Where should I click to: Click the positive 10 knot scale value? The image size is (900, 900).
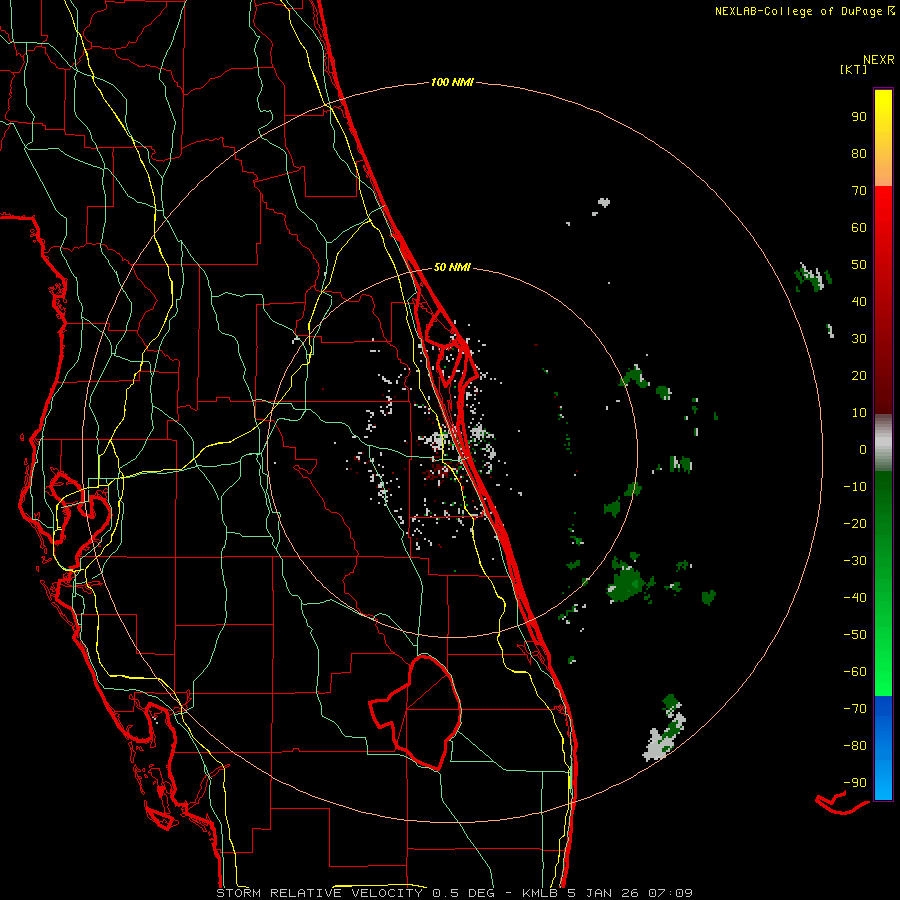point(859,413)
